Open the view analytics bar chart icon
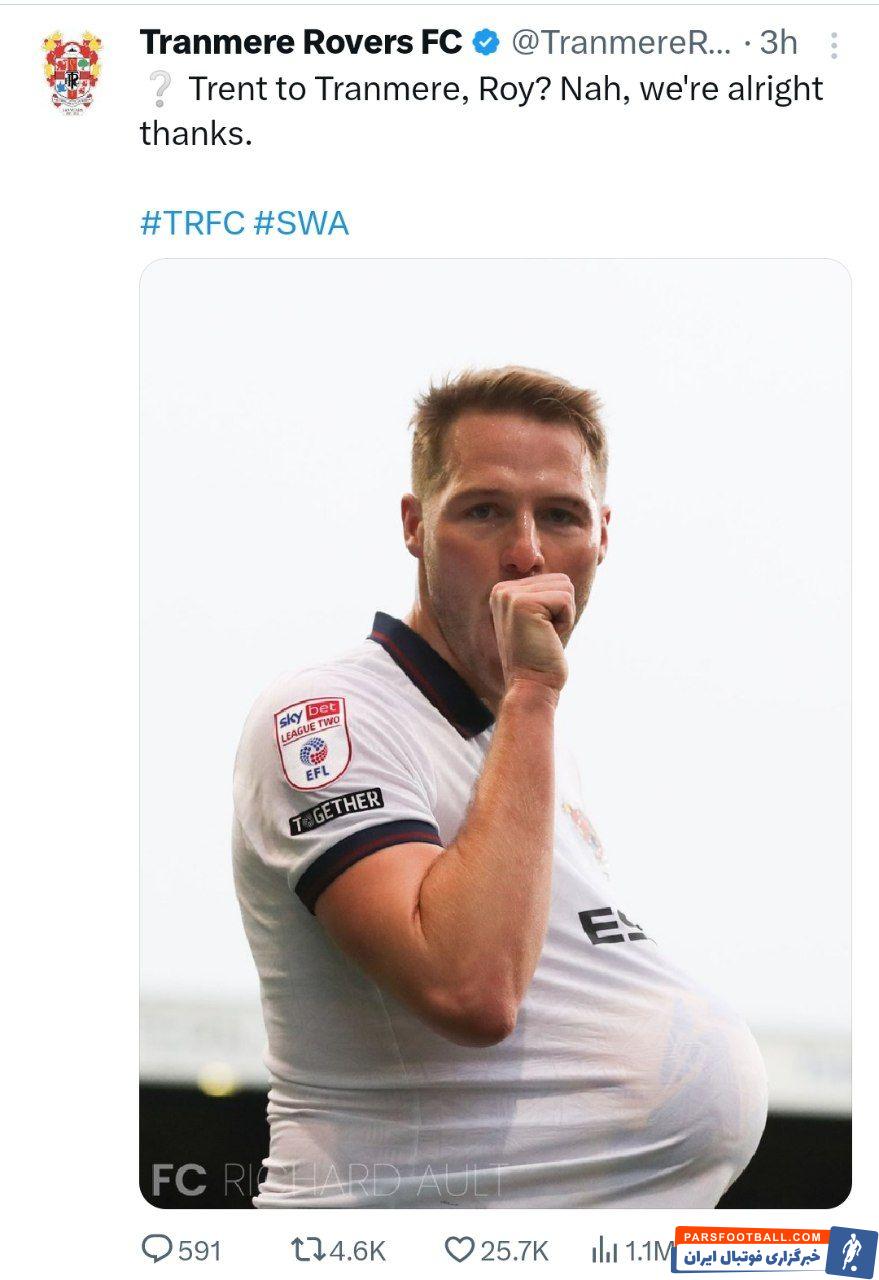The height and width of the screenshot is (1280, 879). (605, 1249)
